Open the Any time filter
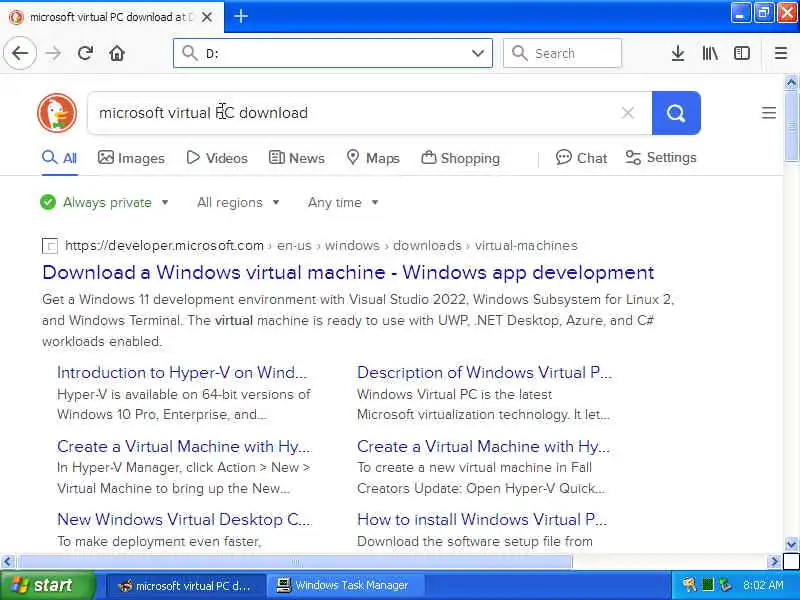Viewport: 800px width, 600px height. point(343,203)
